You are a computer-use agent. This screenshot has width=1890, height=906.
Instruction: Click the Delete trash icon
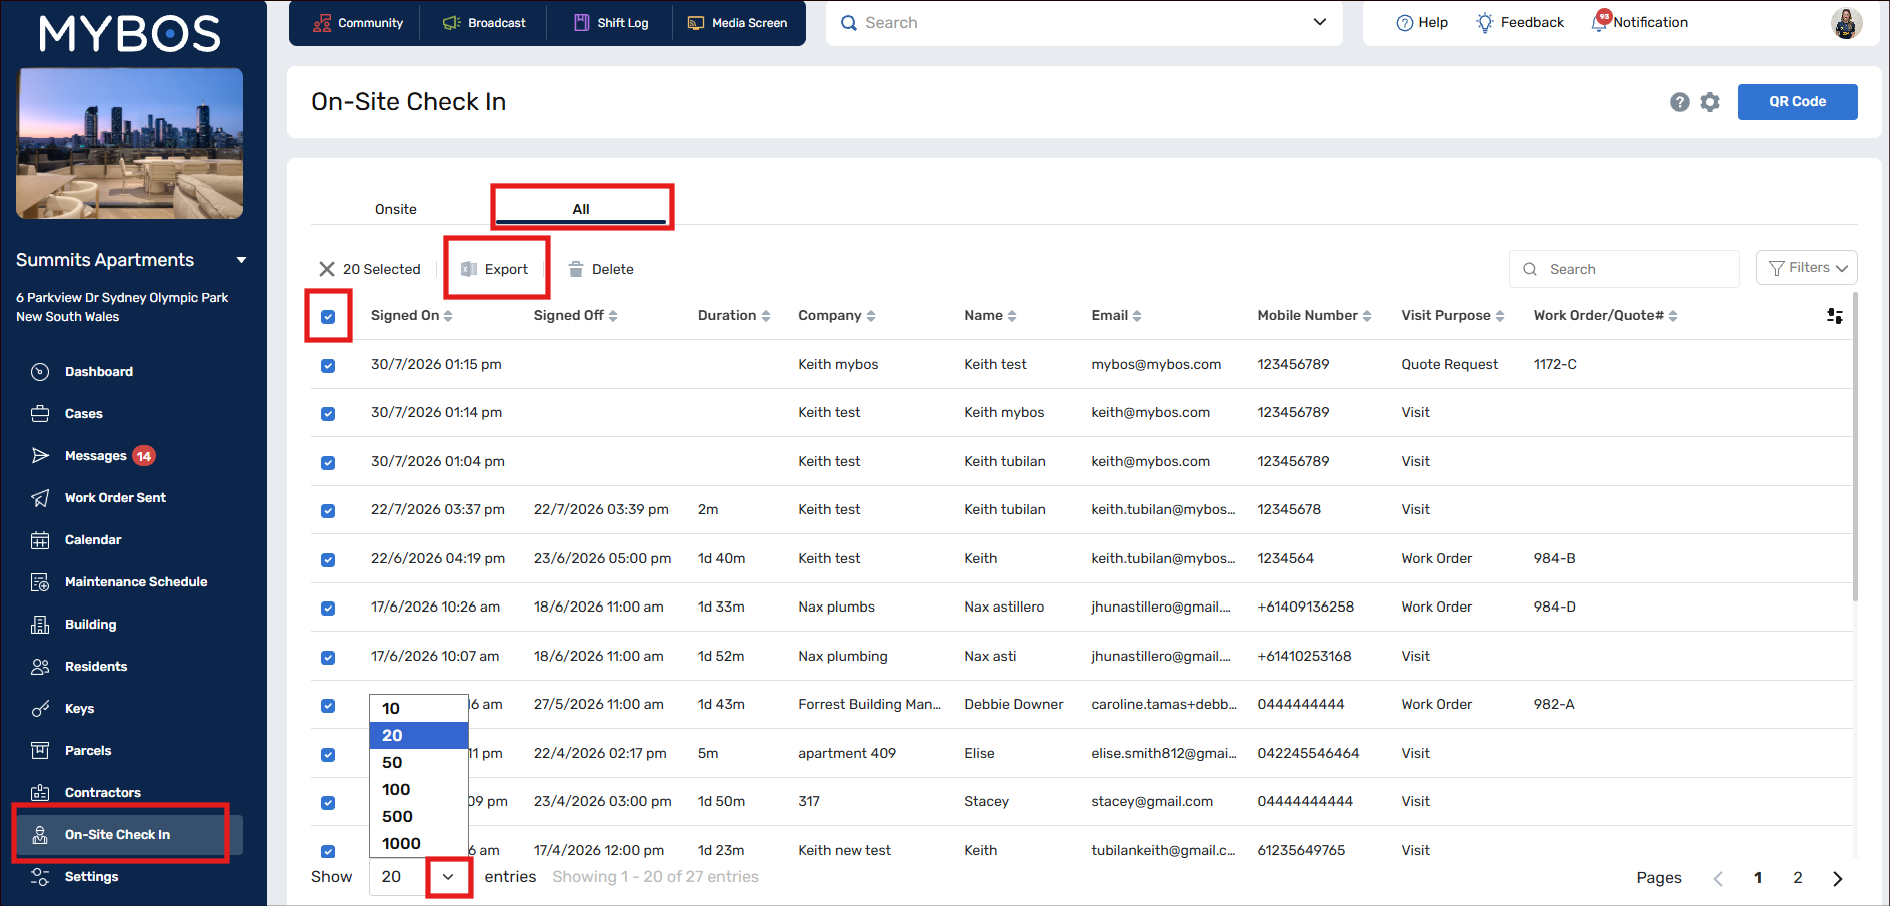(x=576, y=269)
